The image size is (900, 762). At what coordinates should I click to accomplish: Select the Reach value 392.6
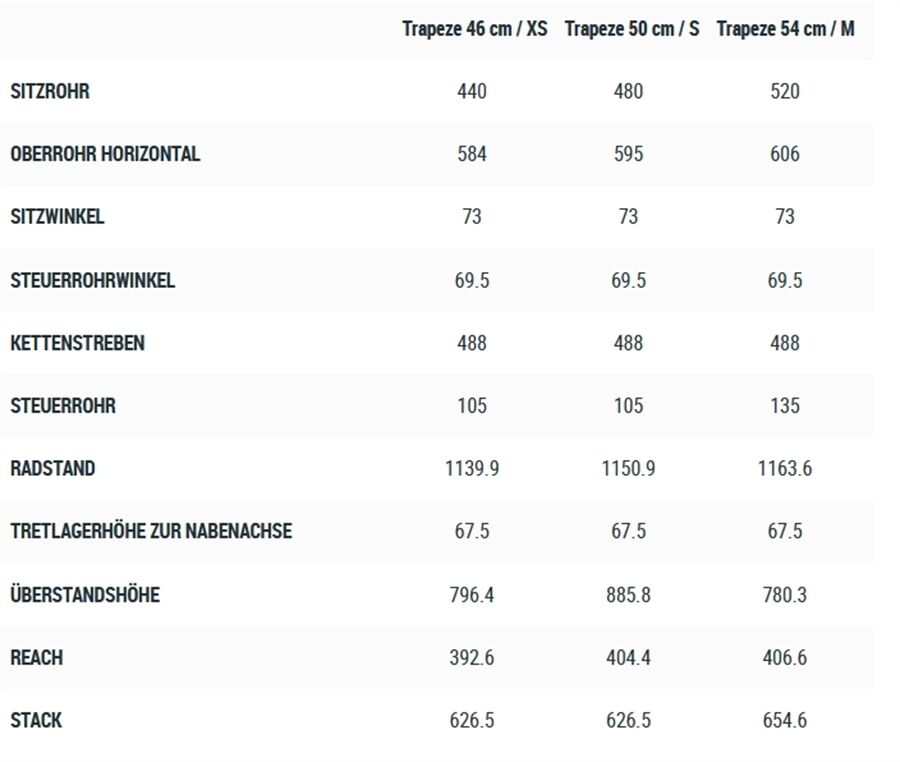click(x=472, y=657)
